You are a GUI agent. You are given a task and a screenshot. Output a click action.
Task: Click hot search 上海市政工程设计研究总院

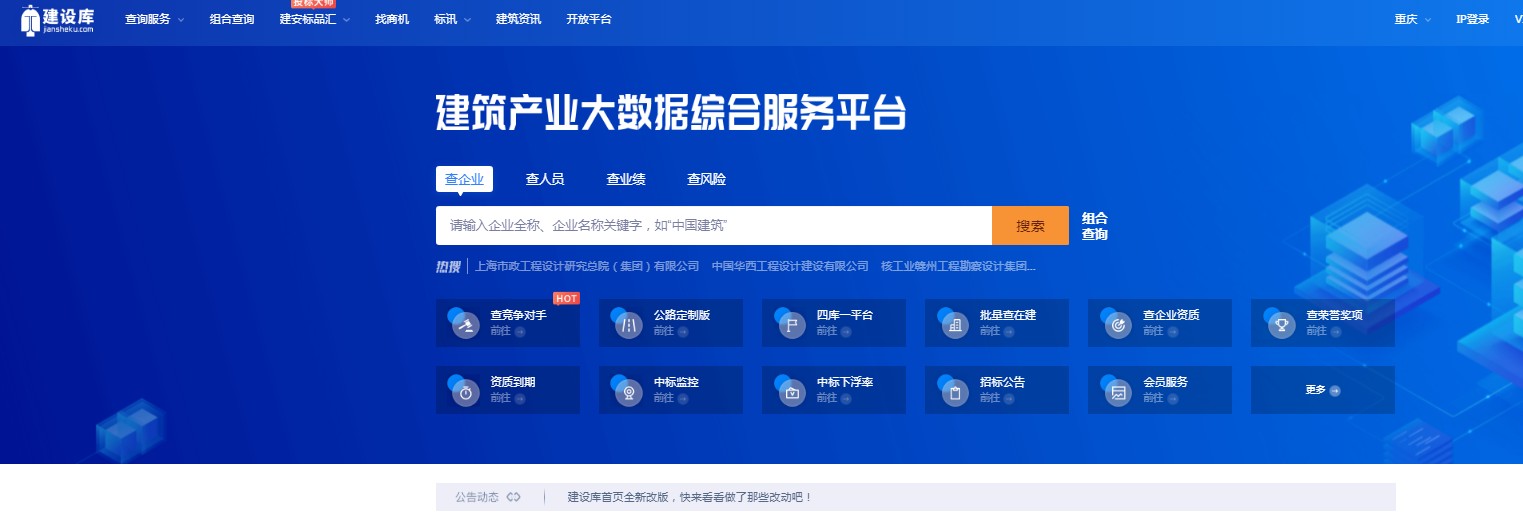587,266
